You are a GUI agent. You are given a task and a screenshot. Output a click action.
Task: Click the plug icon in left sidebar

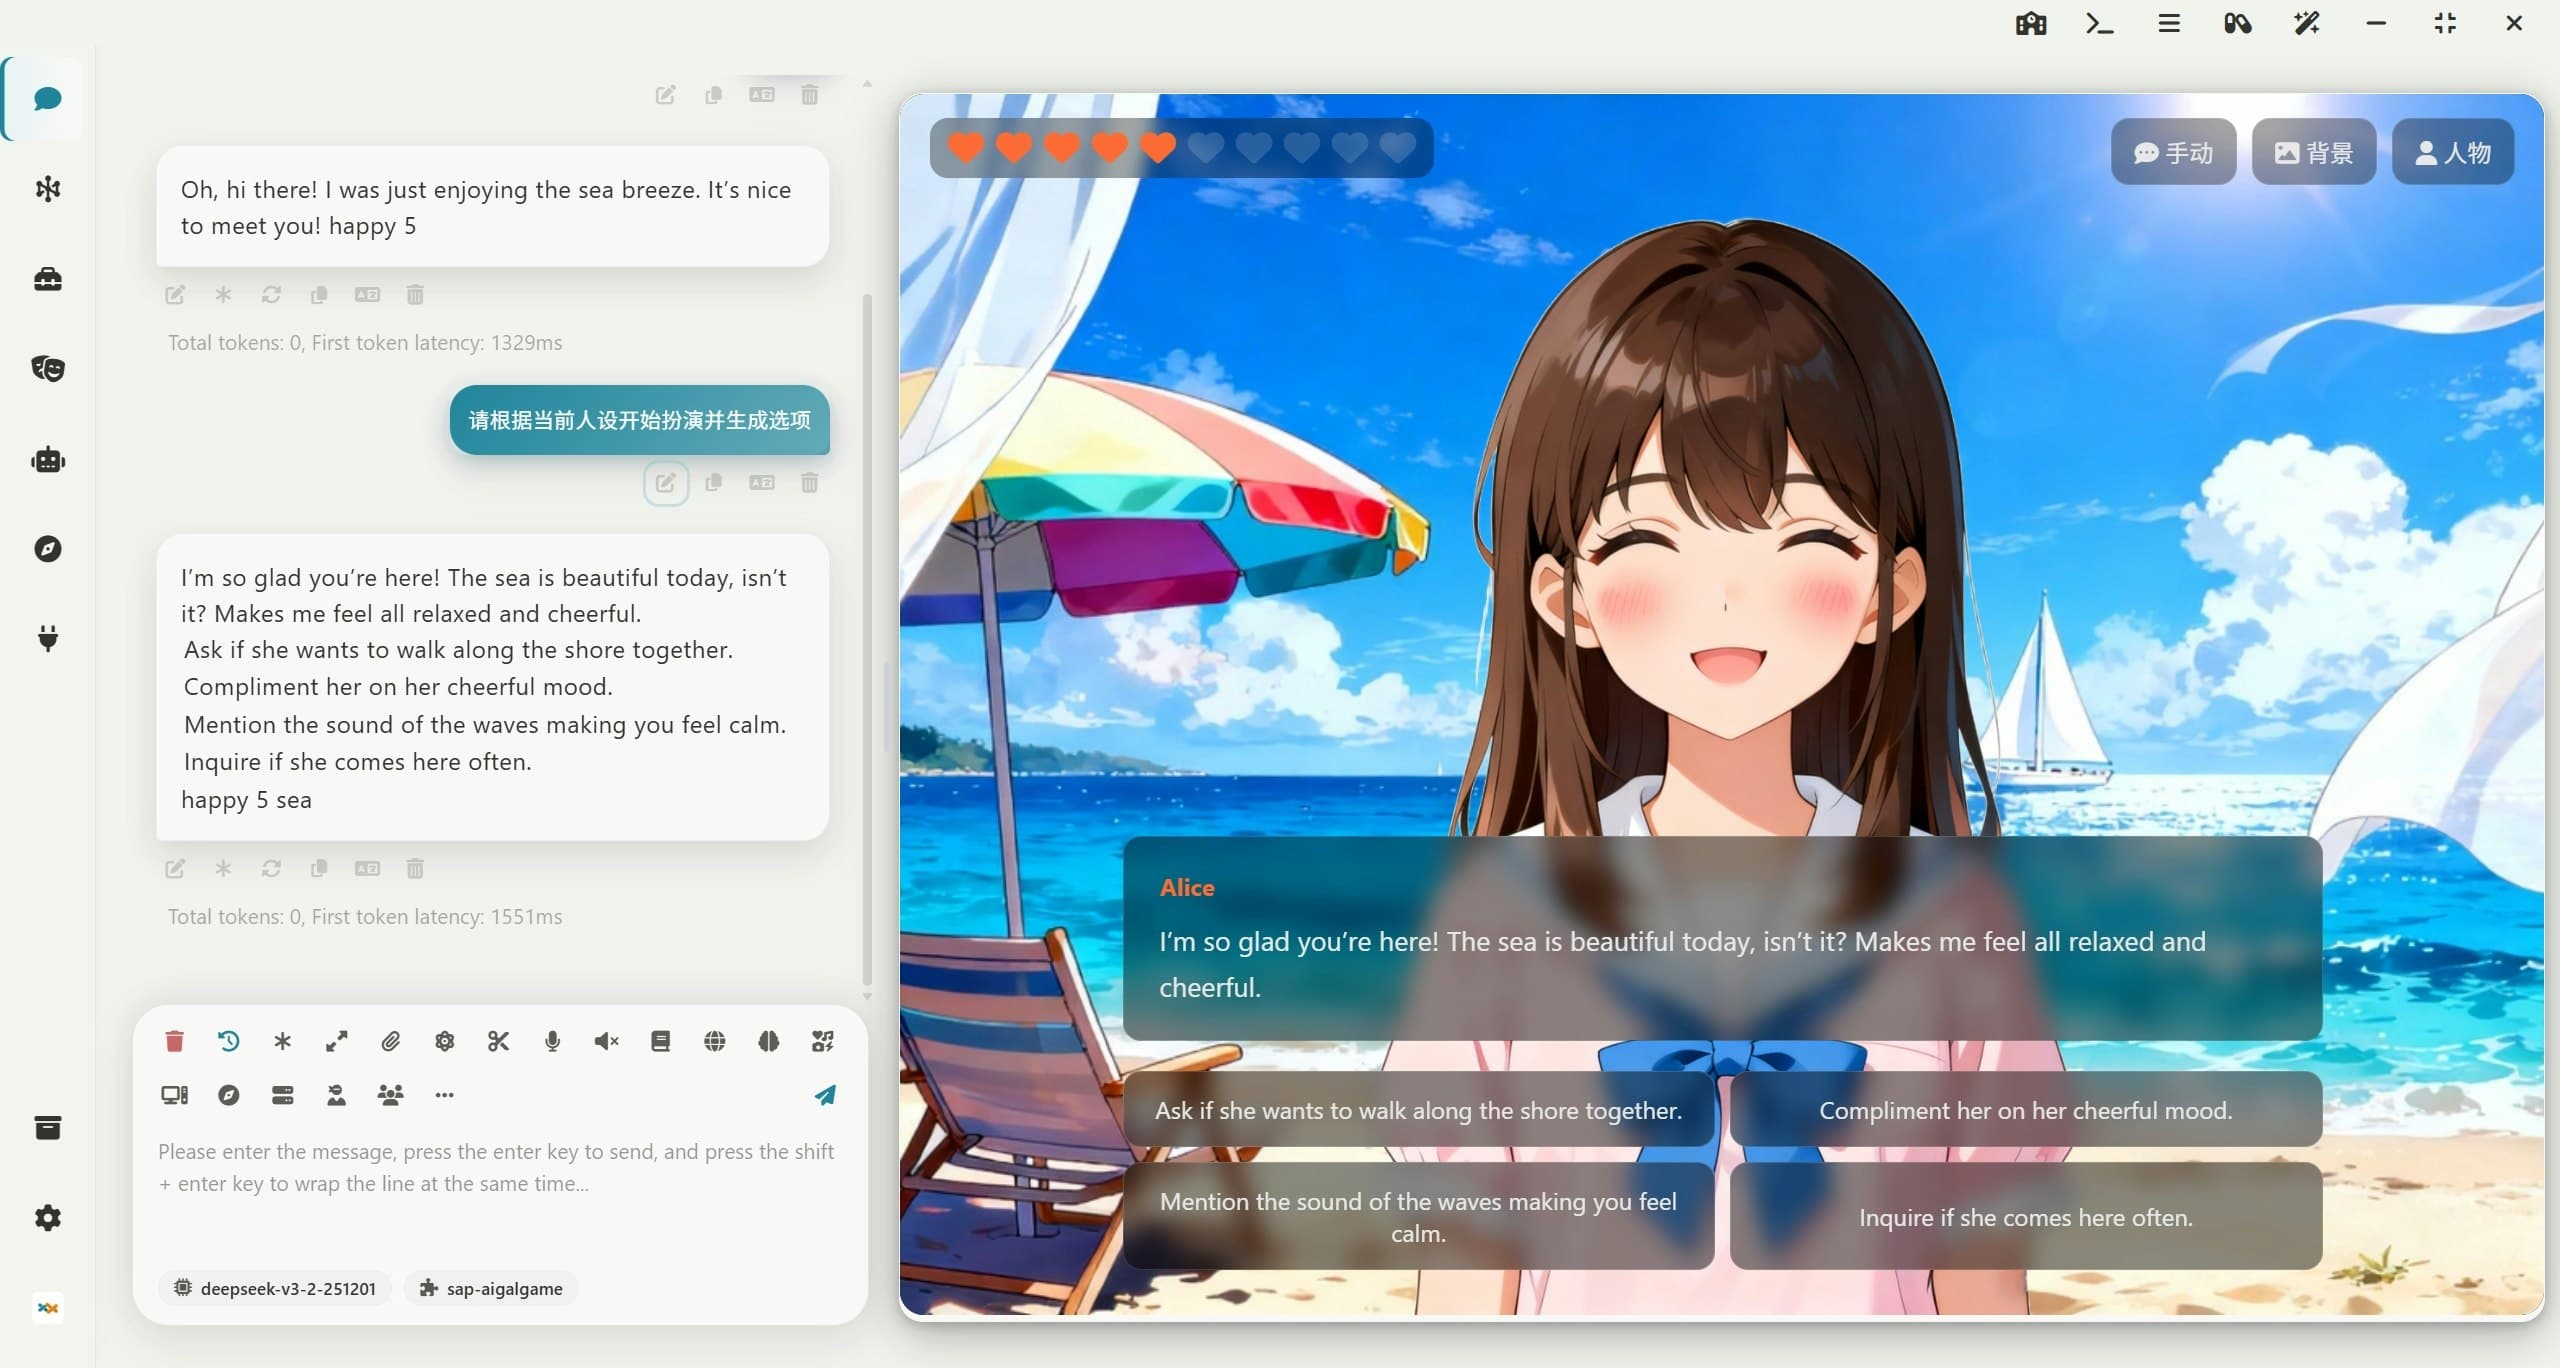click(x=48, y=638)
